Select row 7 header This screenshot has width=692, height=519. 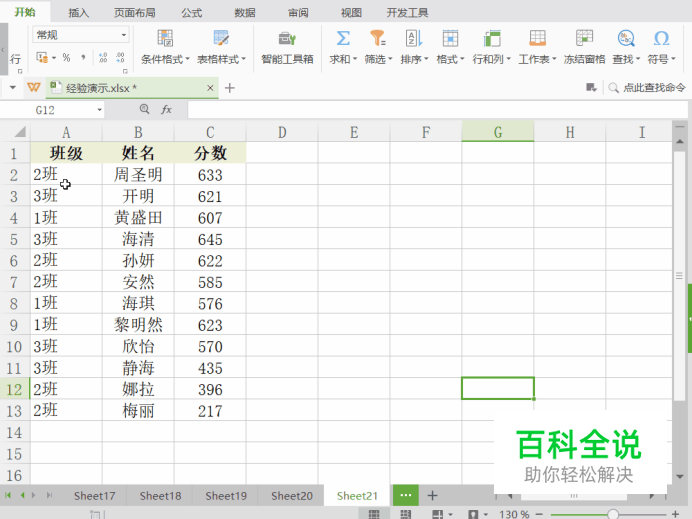point(14,282)
